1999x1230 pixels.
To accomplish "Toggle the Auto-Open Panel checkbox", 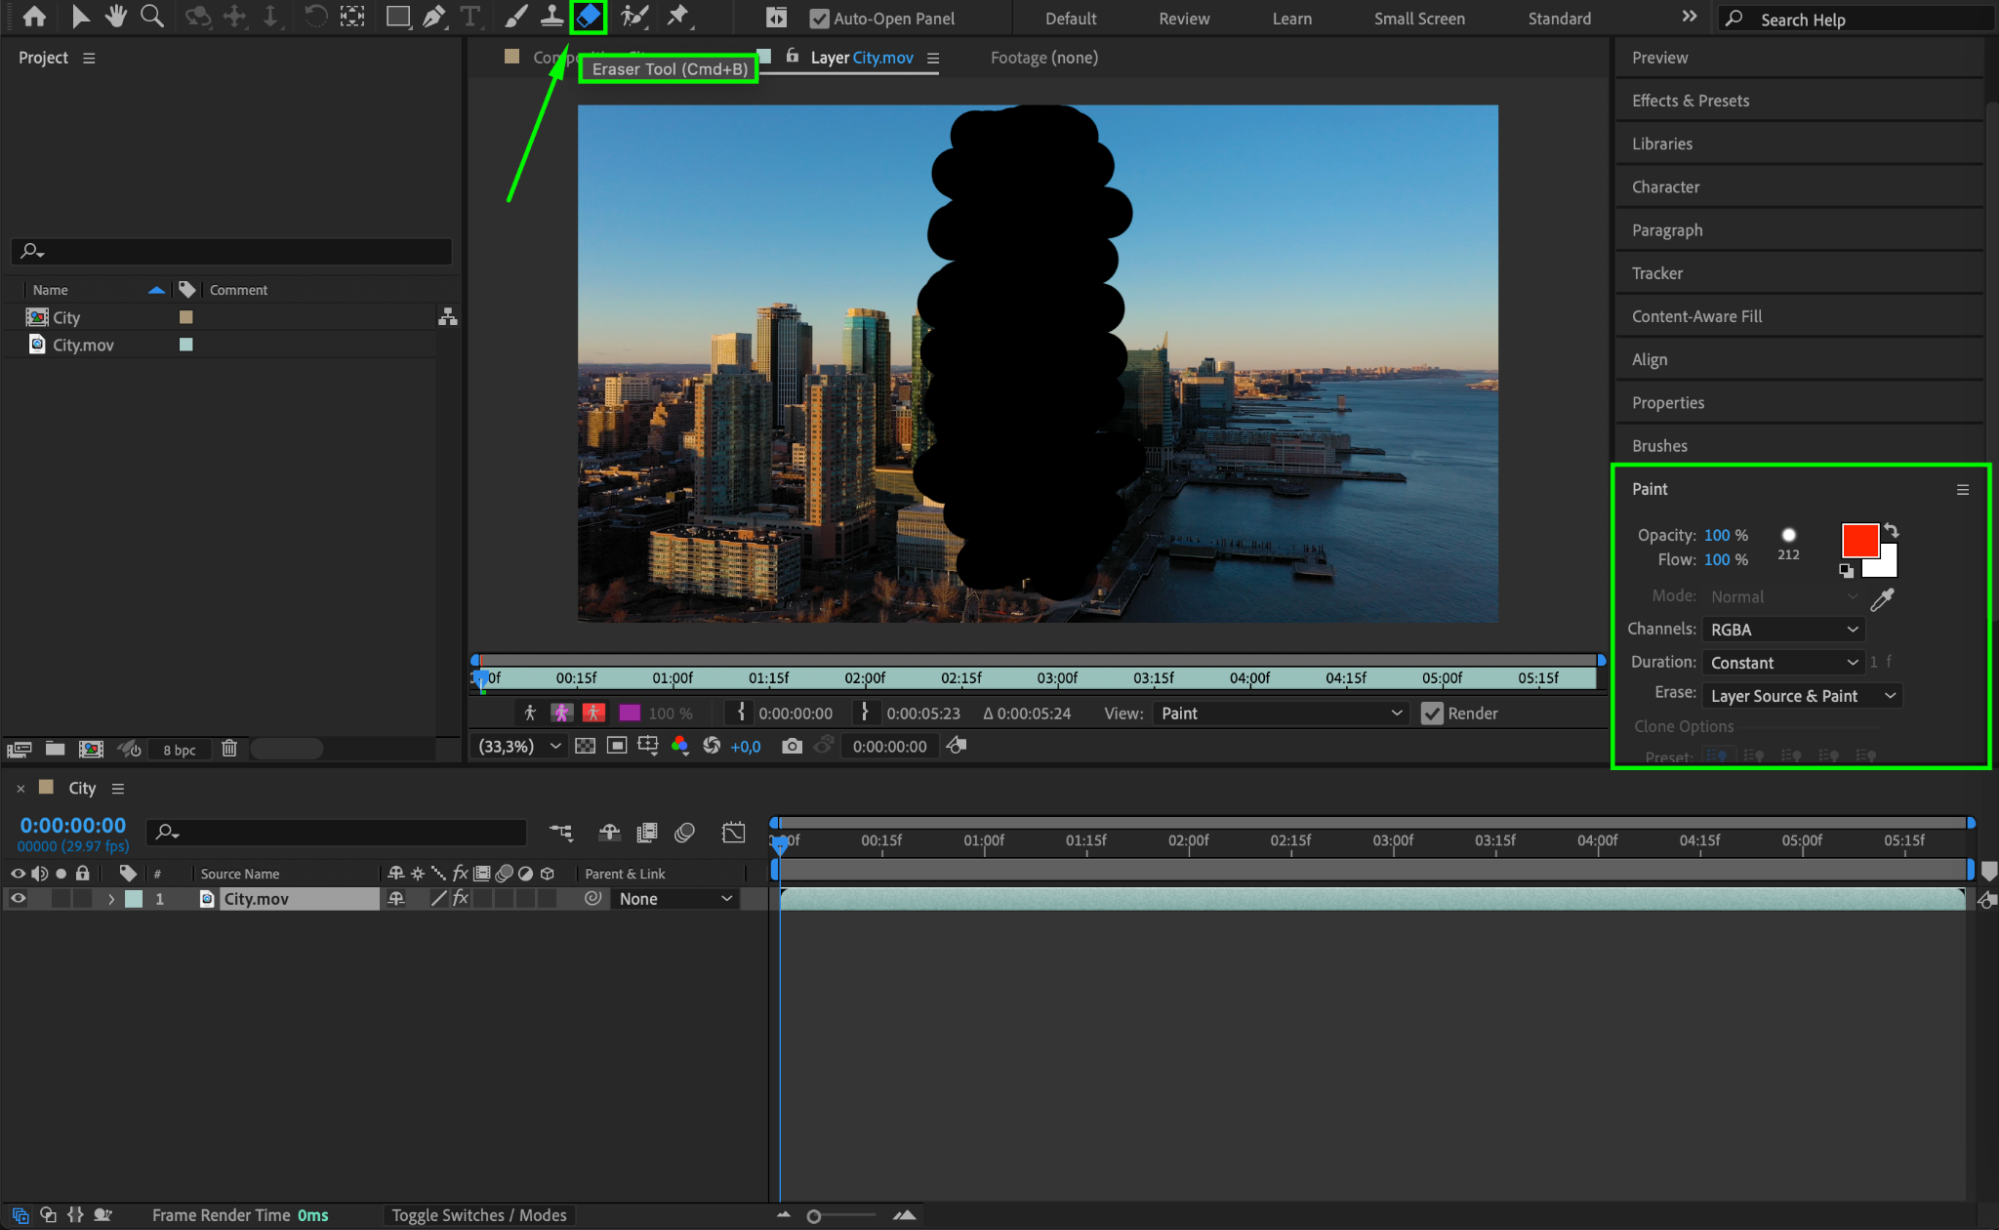I will 819,18.
